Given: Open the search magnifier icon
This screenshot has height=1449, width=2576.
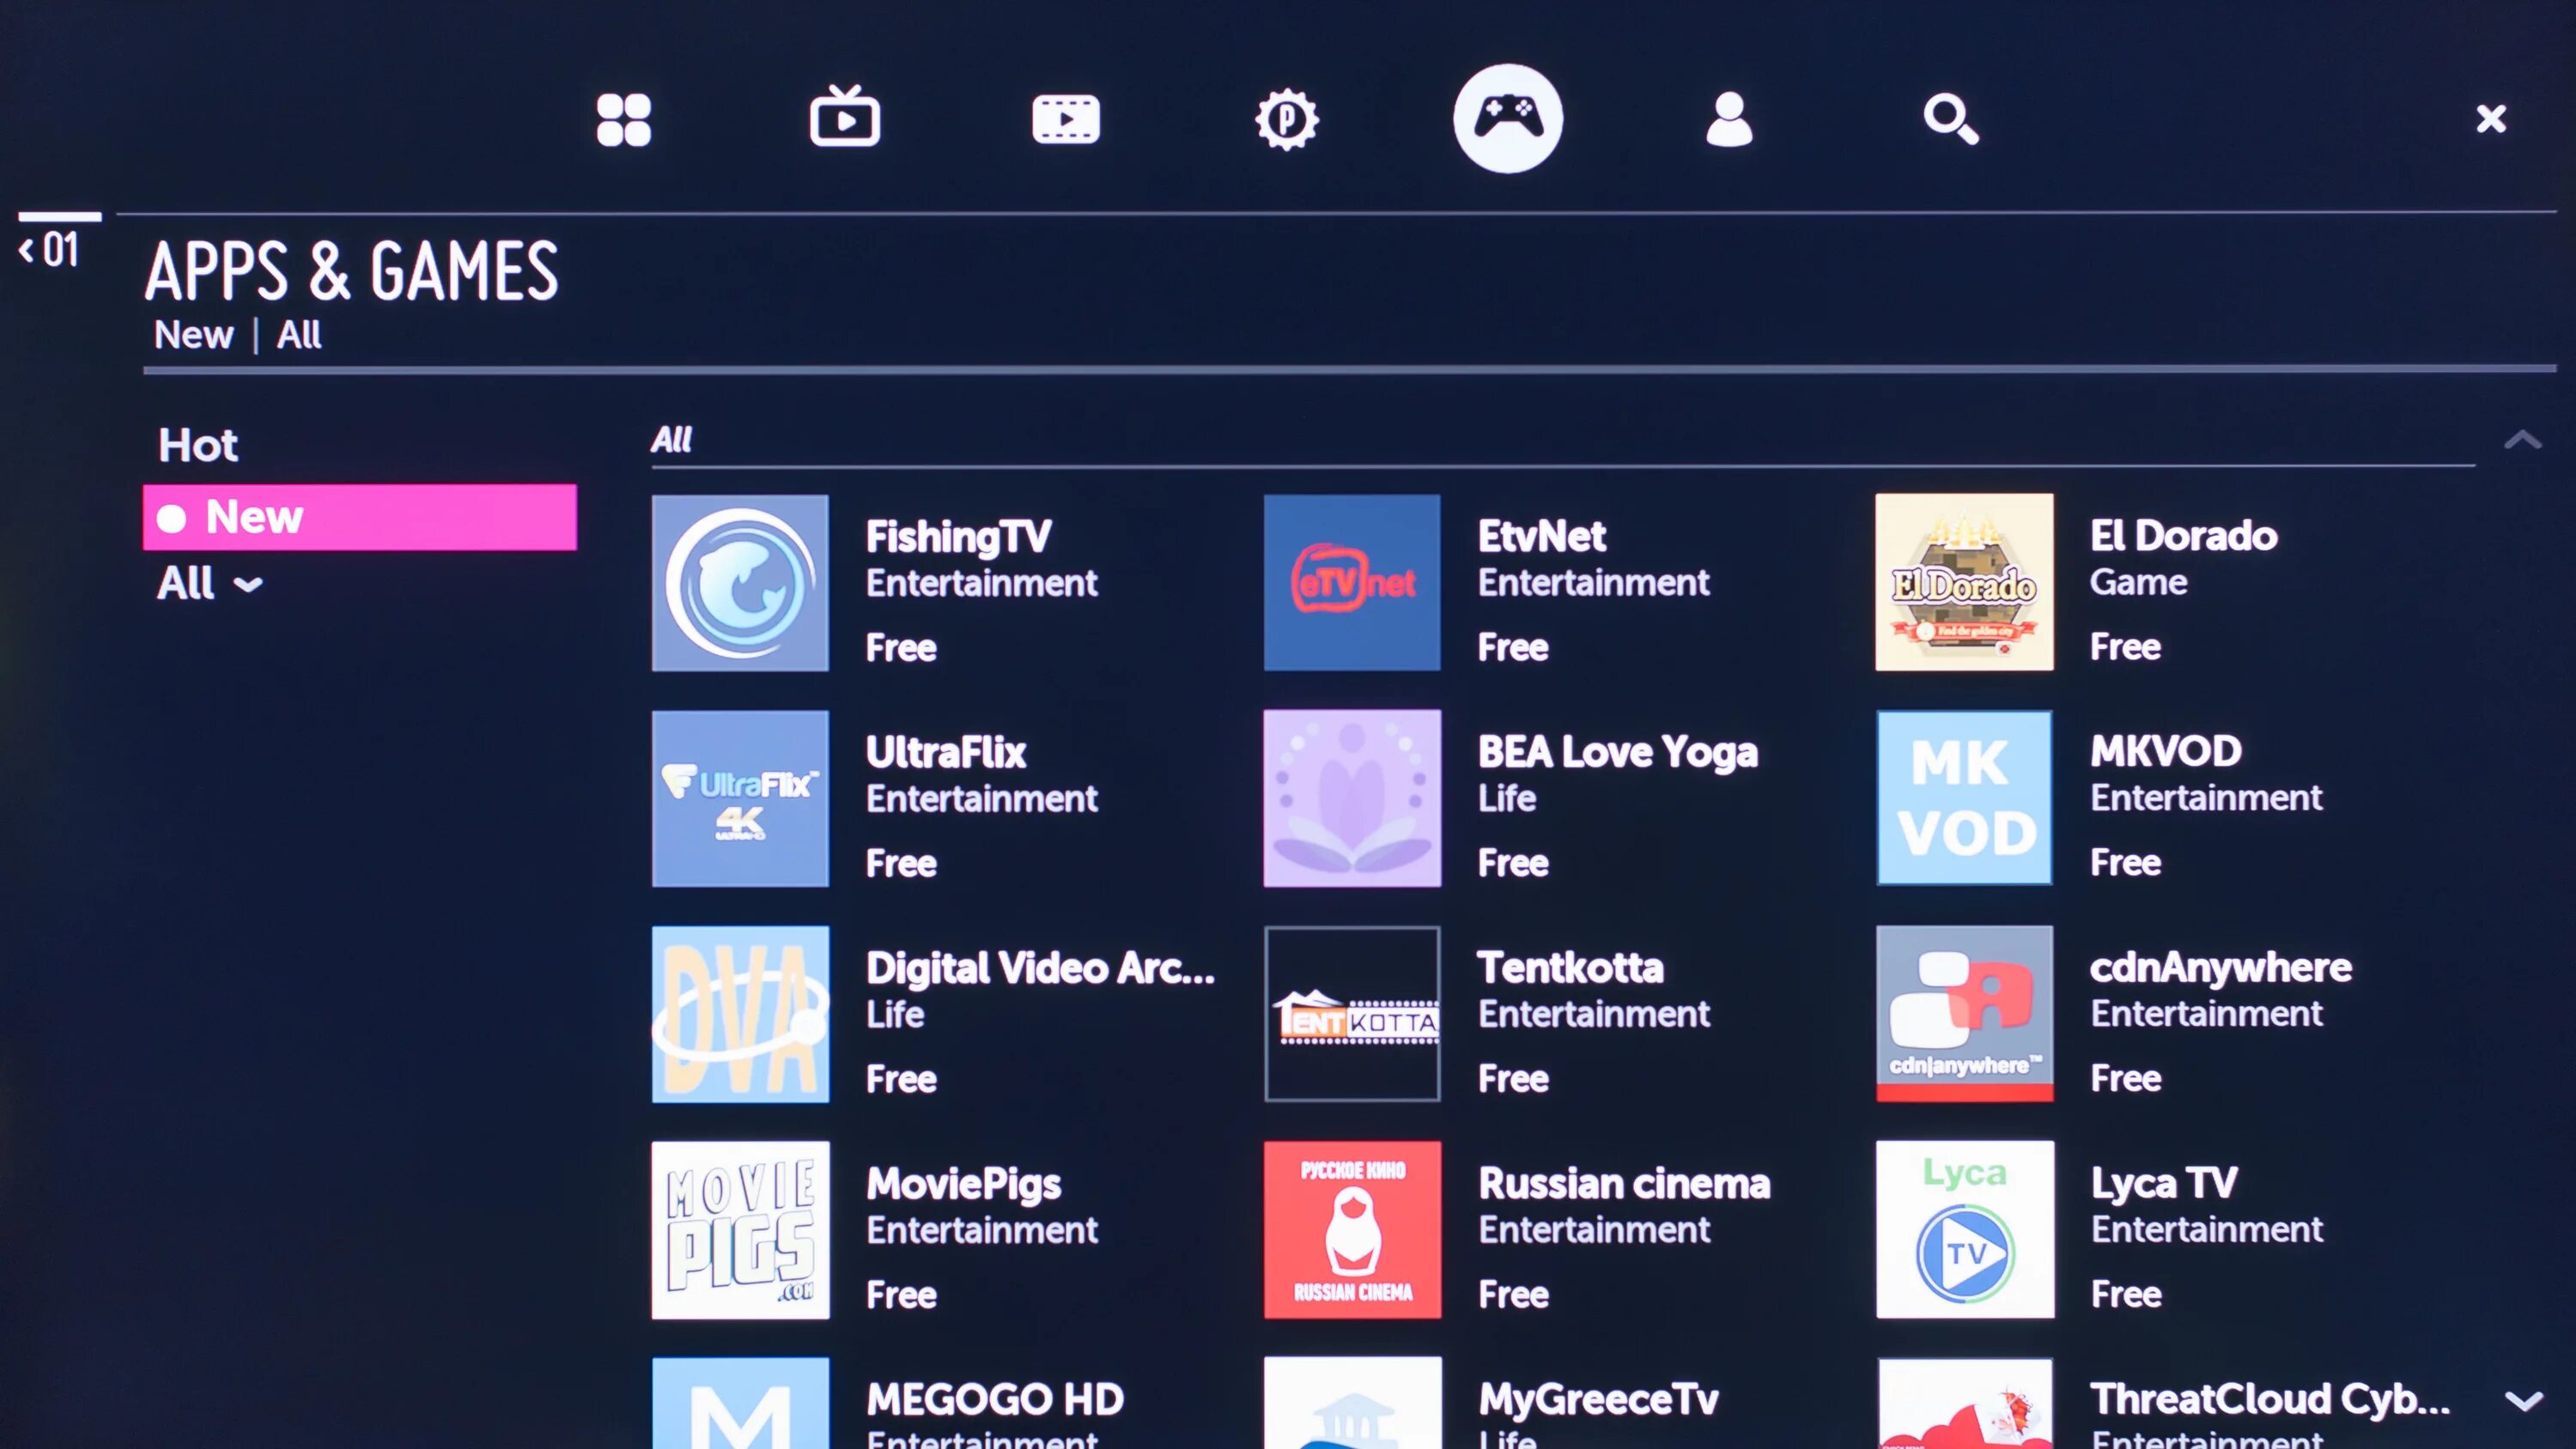Looking at the screenshot, I should [x=1950, y=120].
